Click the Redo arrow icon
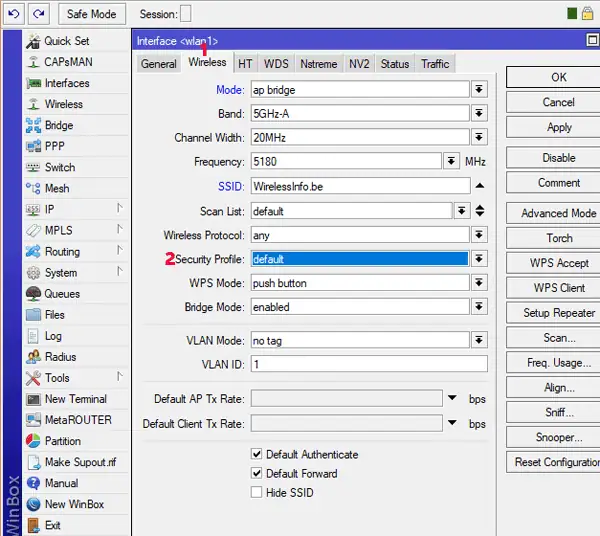 click(x=39, y=14)
